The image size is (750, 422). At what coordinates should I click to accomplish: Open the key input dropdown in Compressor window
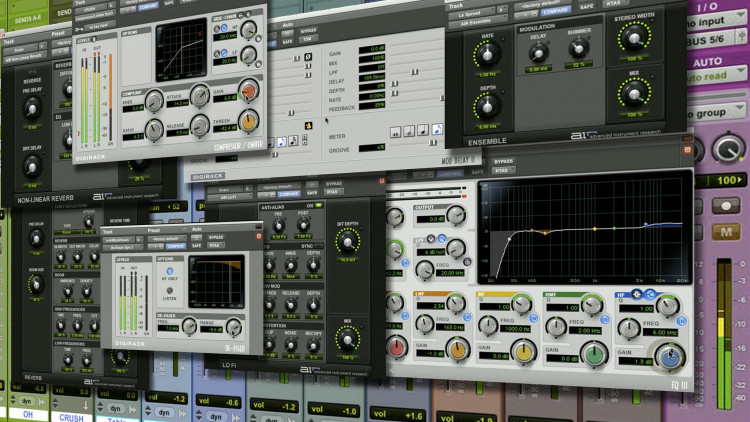(99, 24)
